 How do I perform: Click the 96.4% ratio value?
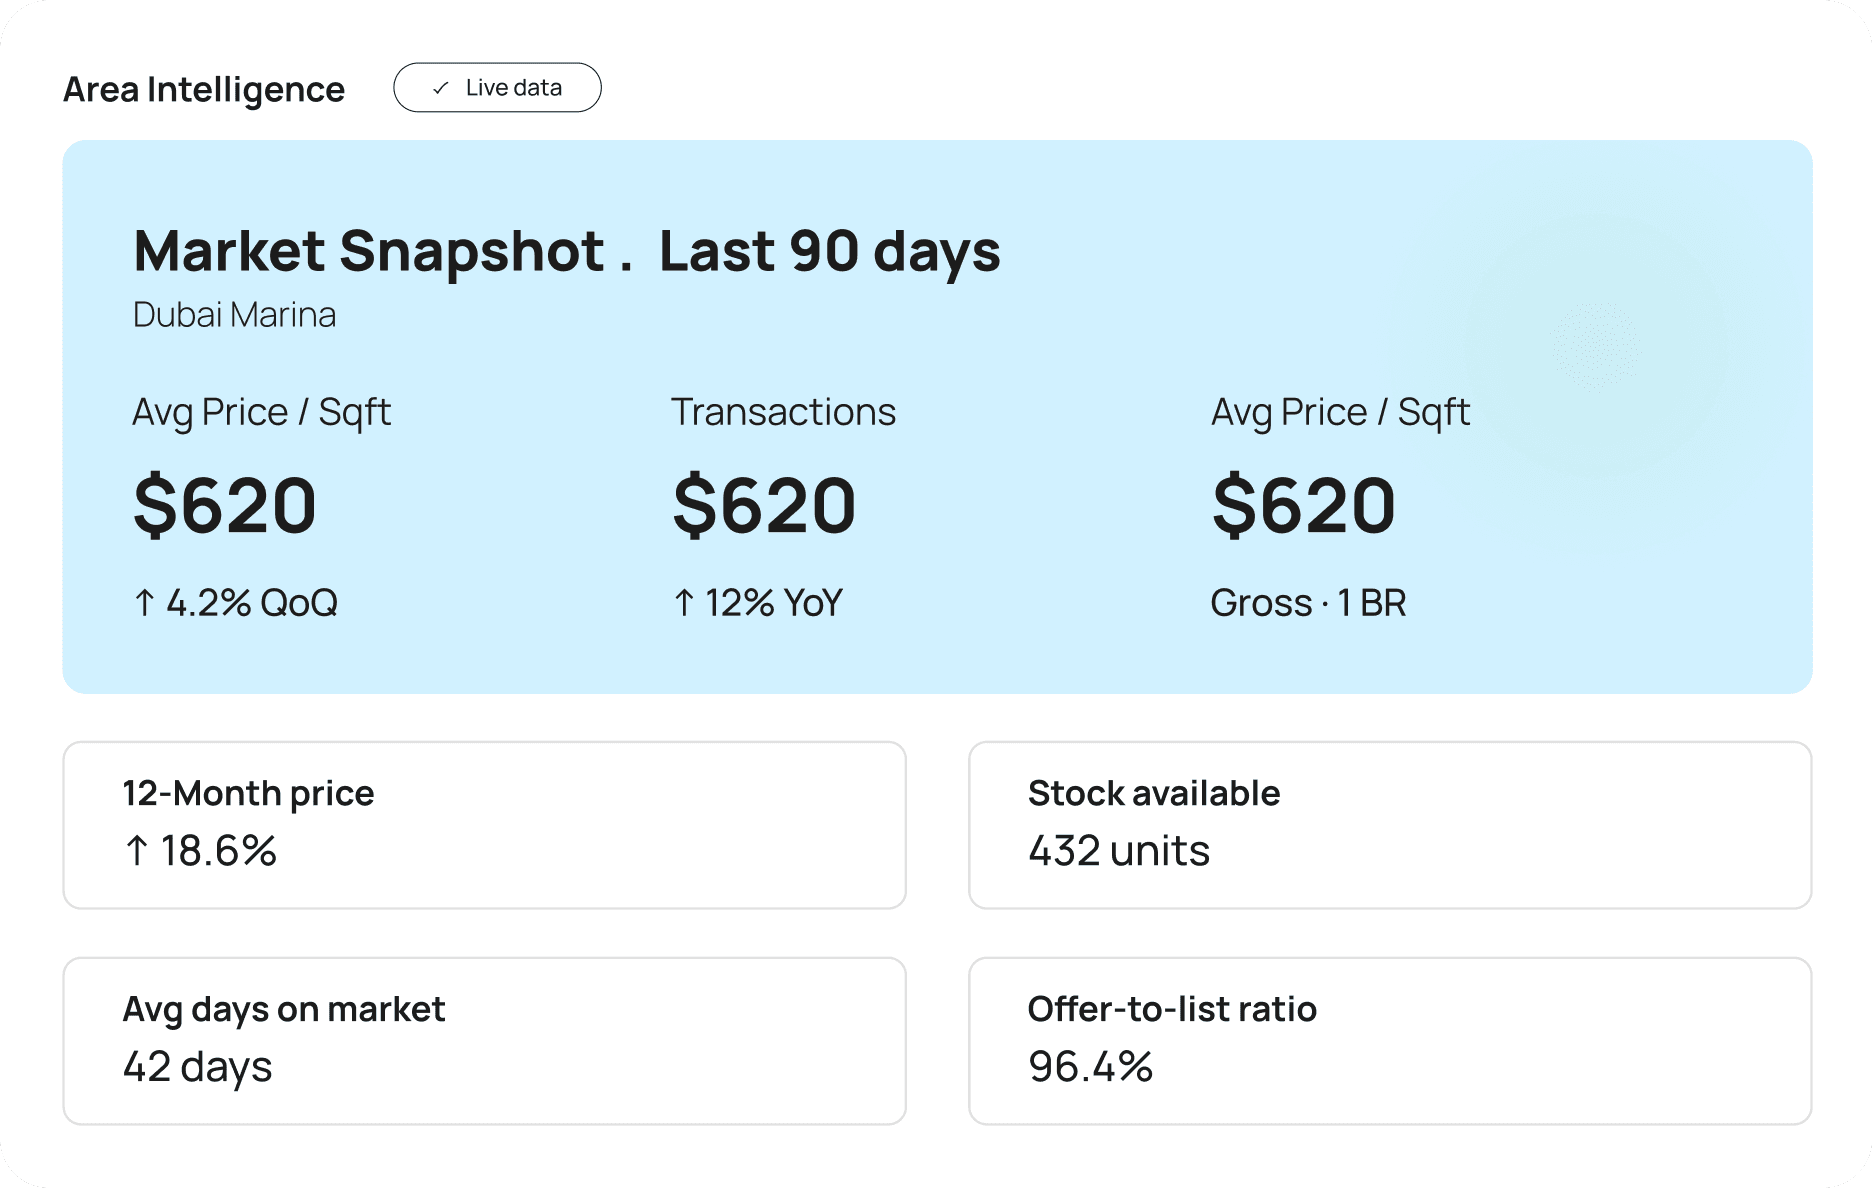click(x=1091, y=1067)
